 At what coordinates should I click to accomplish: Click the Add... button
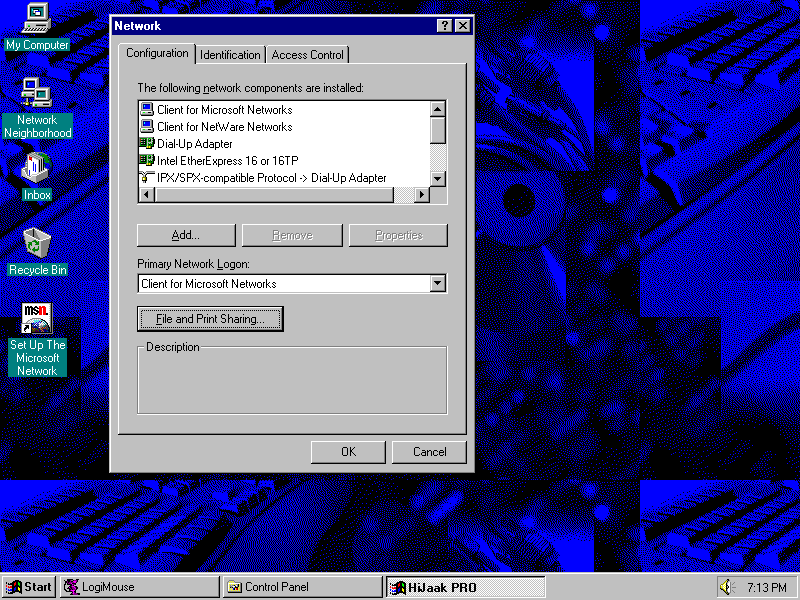pyautogui.click(x=186, y=235)
